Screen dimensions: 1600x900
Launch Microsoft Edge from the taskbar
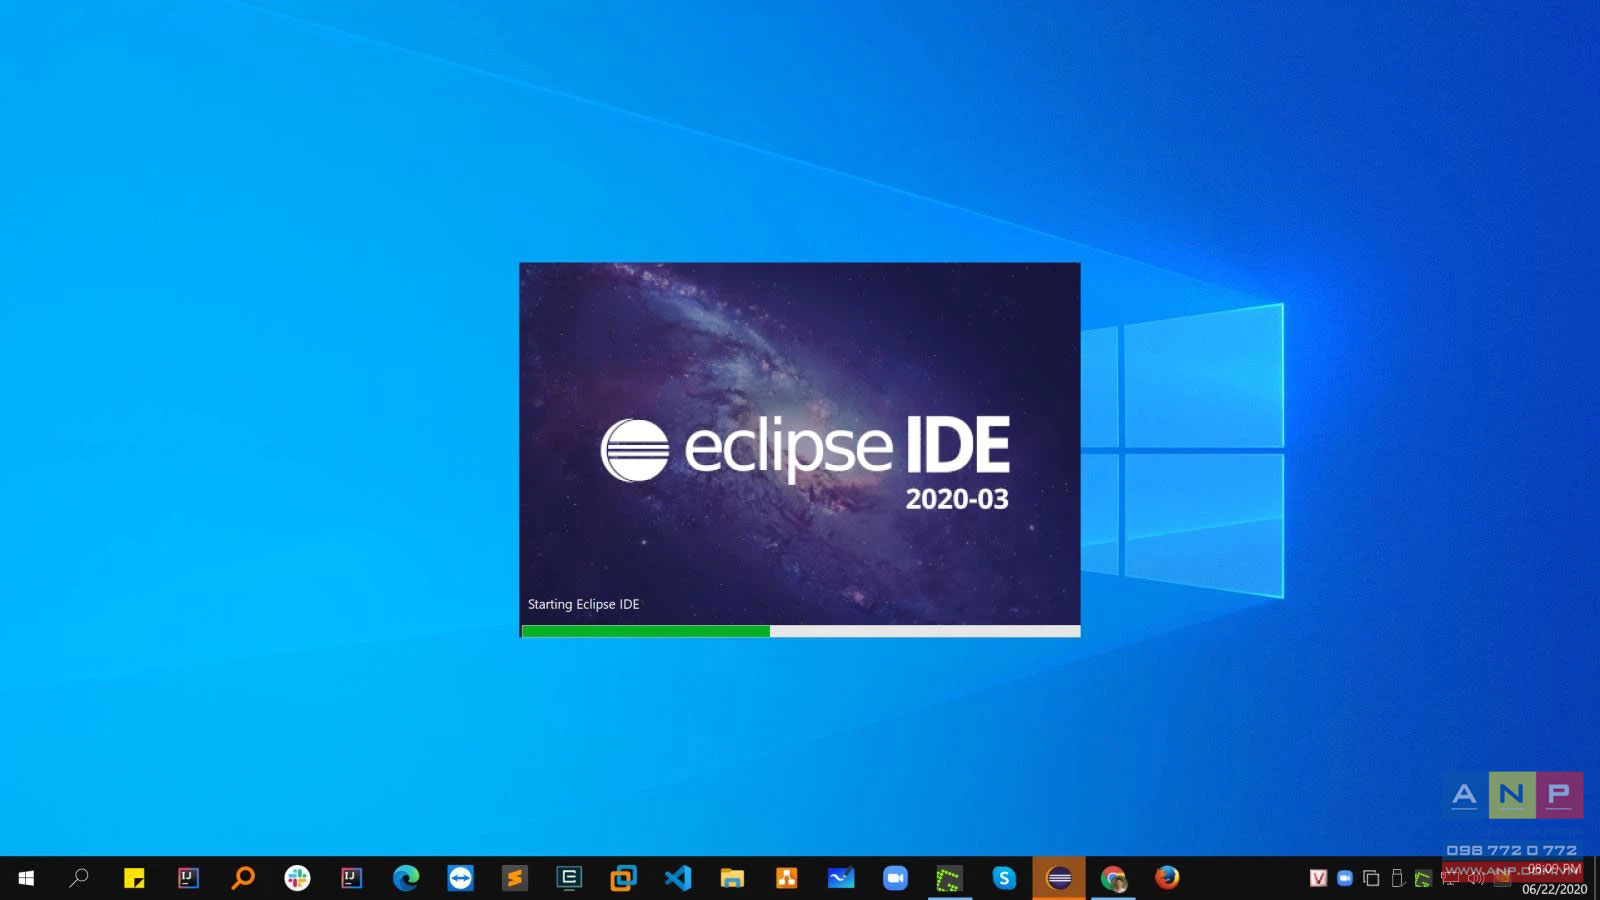[406, 878]
